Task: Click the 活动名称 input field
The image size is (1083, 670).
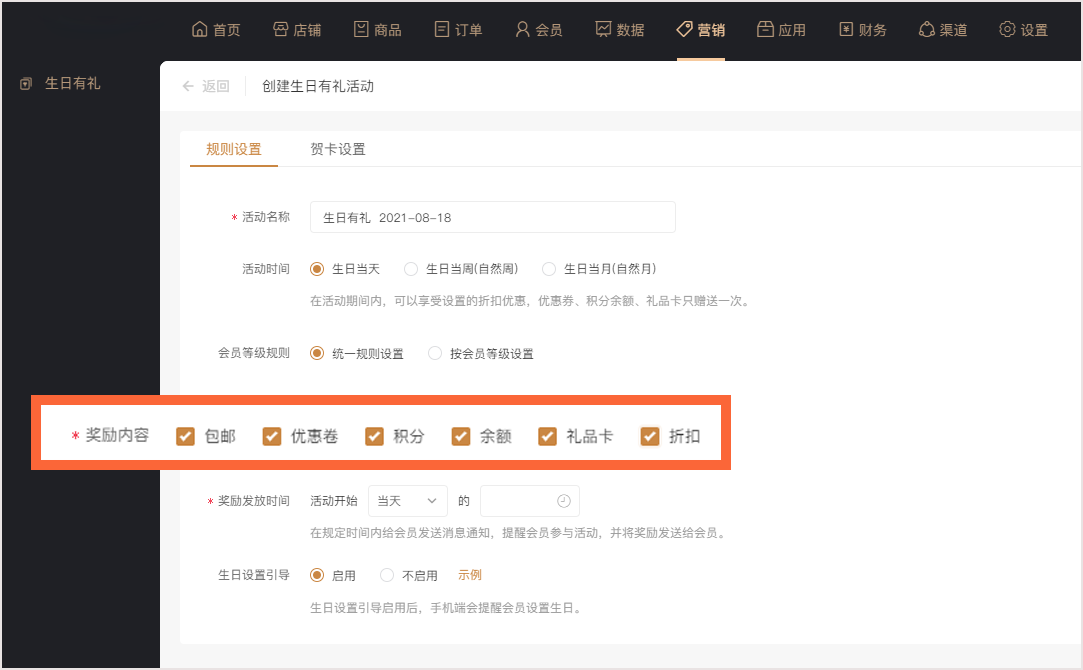Action: 492,217
